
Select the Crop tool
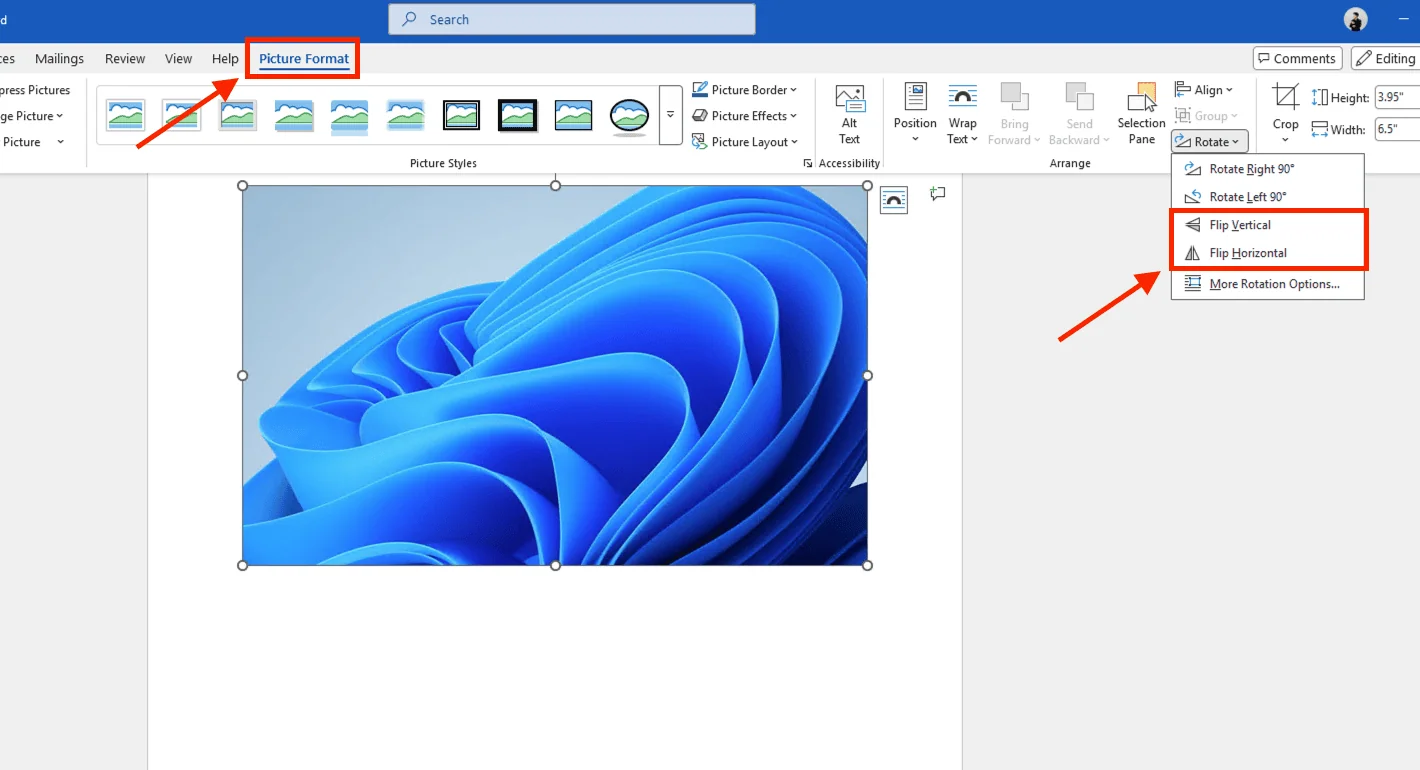pos(1285,113)
